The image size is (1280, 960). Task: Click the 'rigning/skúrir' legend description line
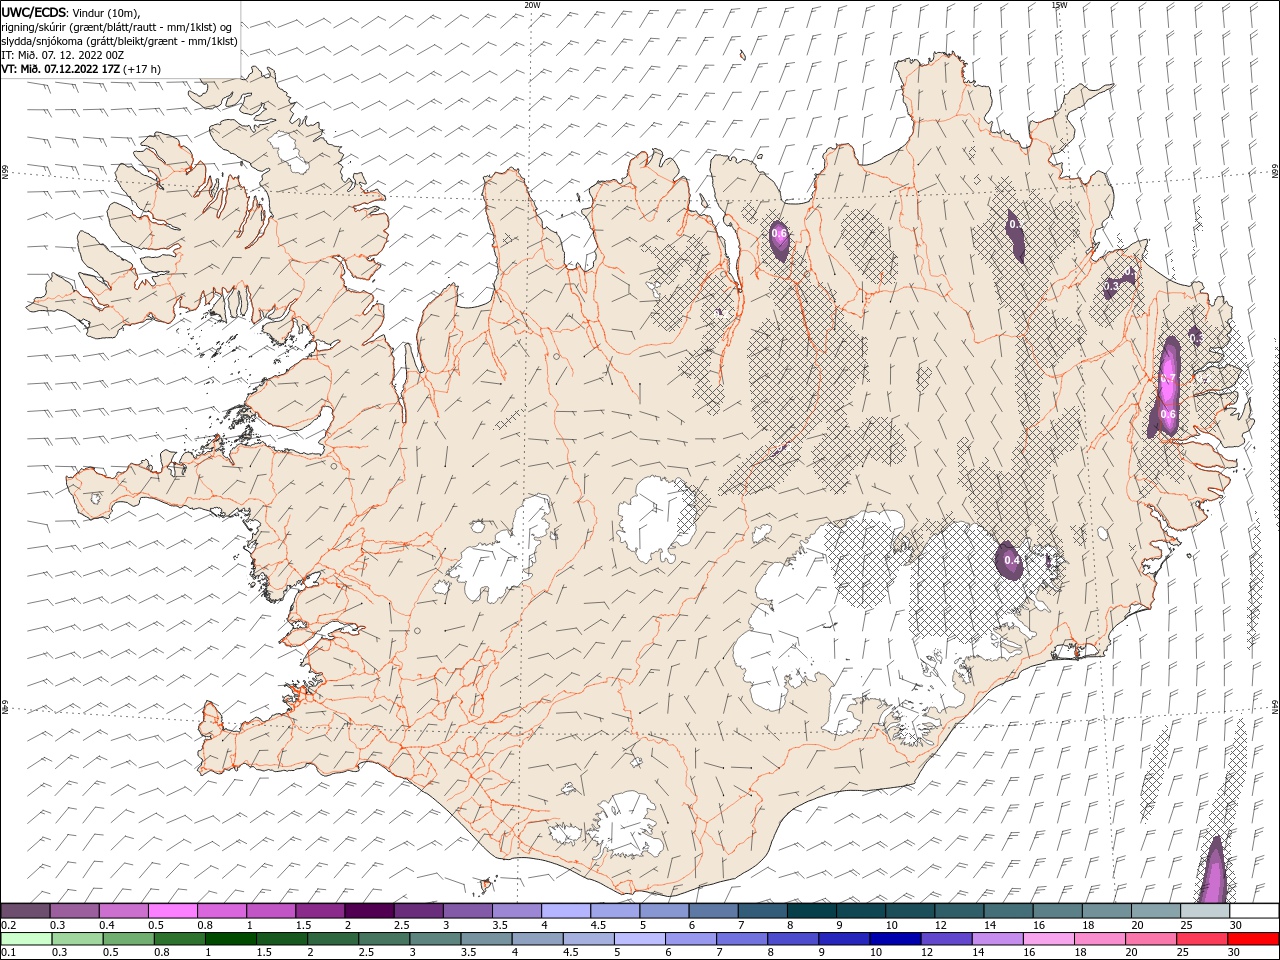117,27
